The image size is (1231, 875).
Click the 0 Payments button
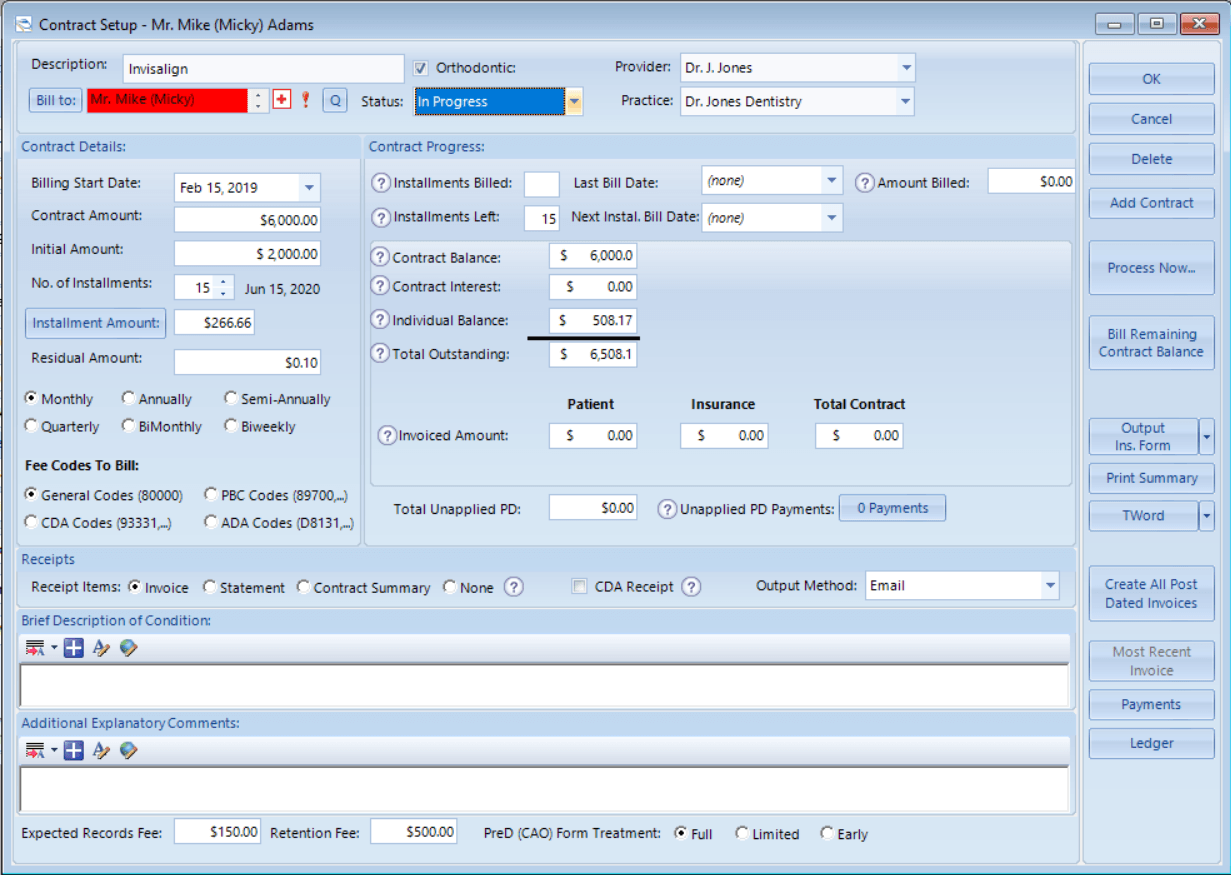[892, 508]
